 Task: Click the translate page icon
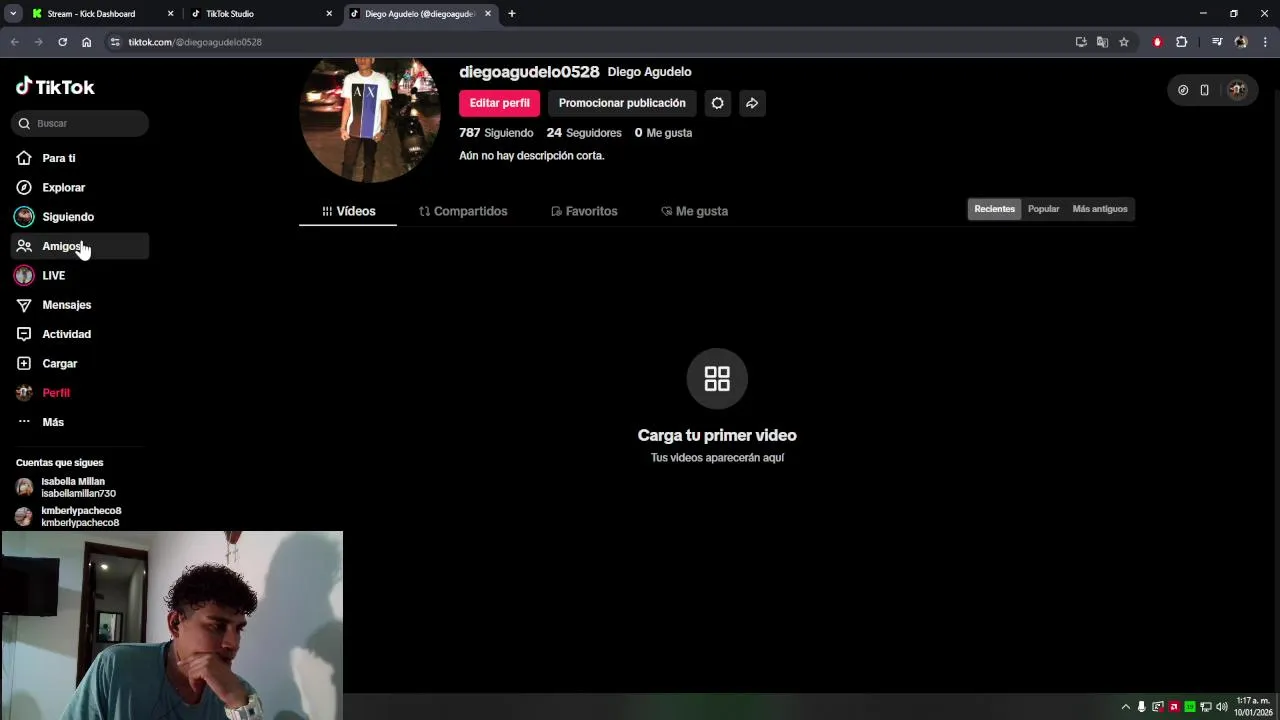point(1102,42)
